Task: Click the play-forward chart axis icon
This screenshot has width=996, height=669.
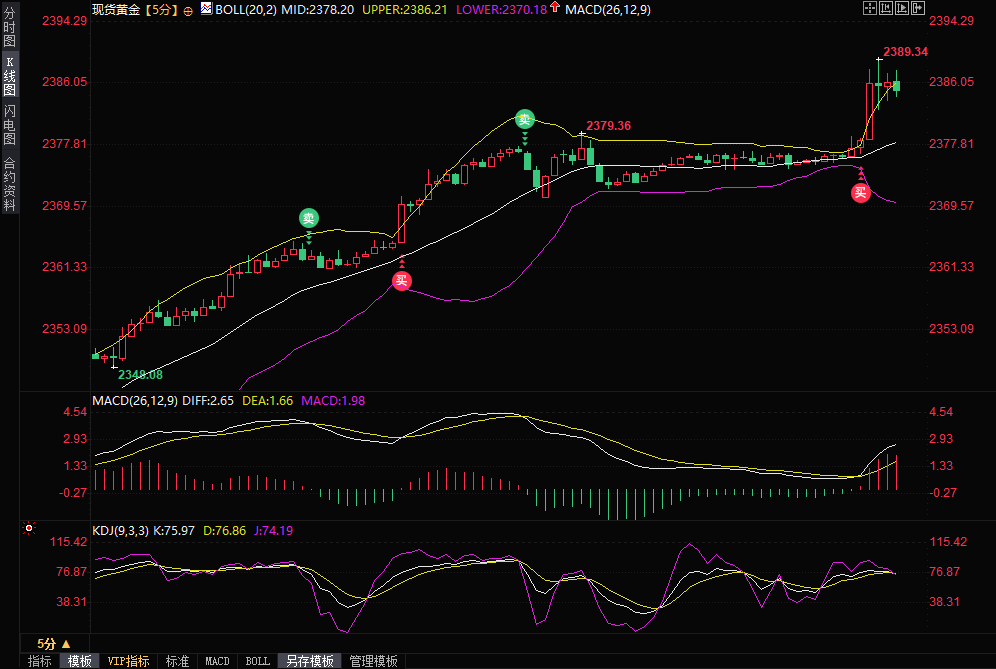Action: [x=902, y=8]
